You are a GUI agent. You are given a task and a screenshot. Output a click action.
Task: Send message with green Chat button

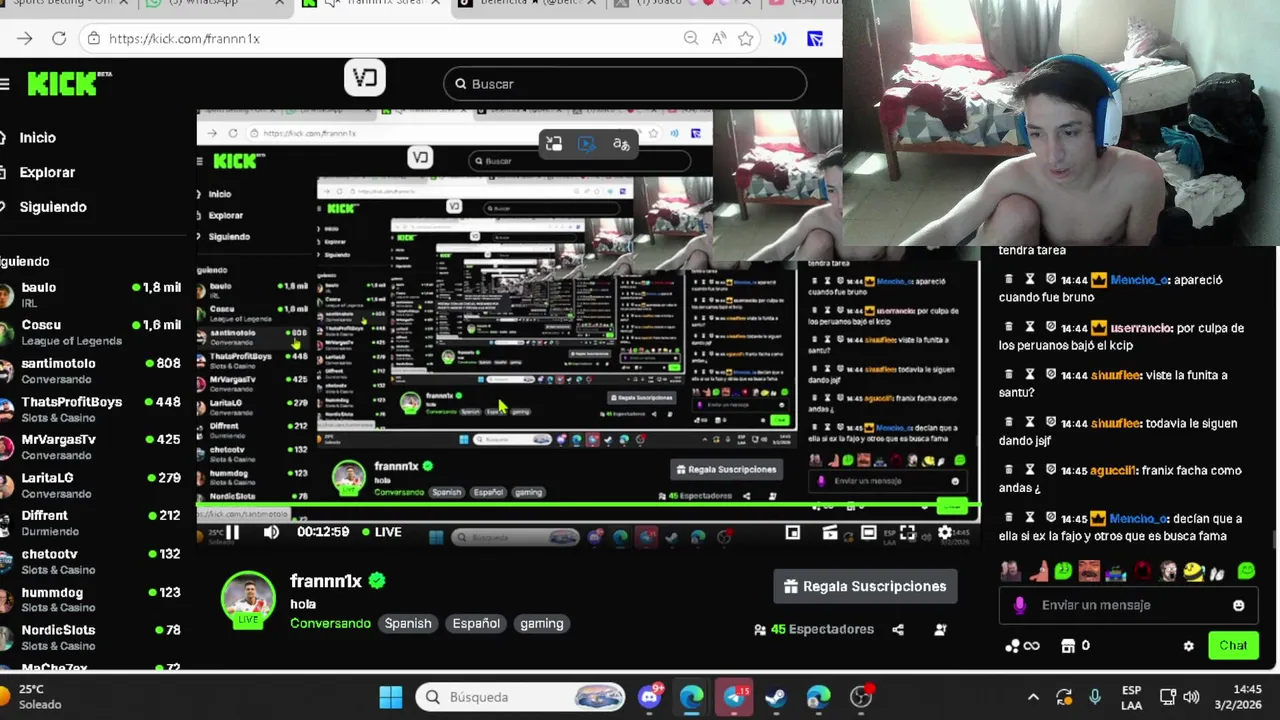tap(1233, 646)
